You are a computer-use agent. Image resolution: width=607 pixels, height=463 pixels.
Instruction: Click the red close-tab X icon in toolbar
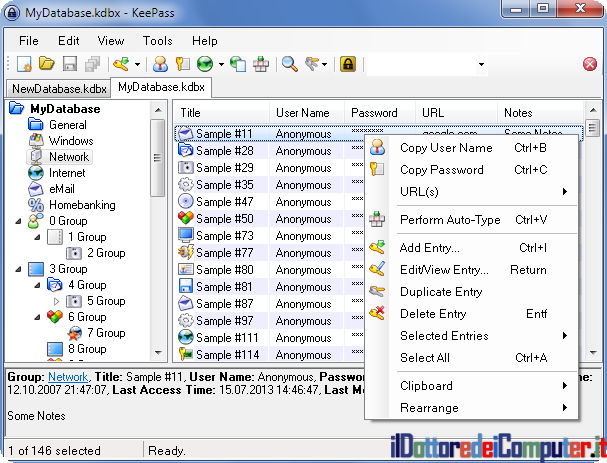[x=590, y=64]
